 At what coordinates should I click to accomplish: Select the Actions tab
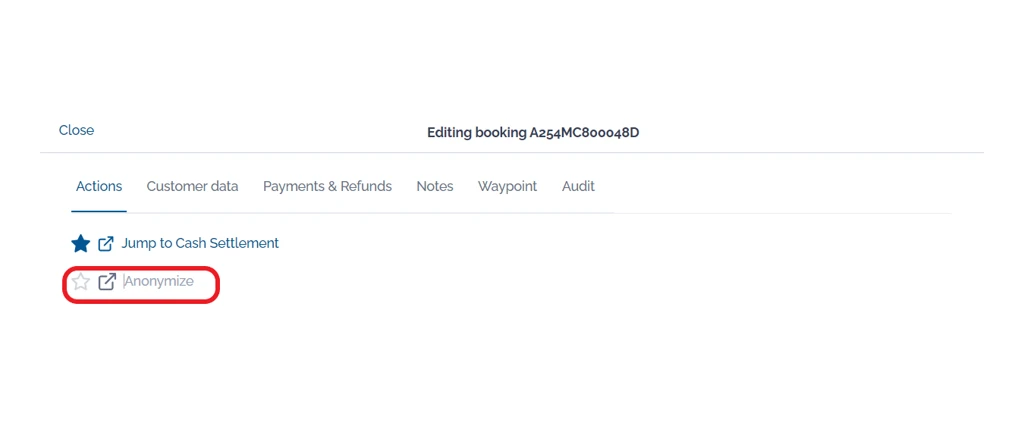pyautogui.click(x=99, y=187)
